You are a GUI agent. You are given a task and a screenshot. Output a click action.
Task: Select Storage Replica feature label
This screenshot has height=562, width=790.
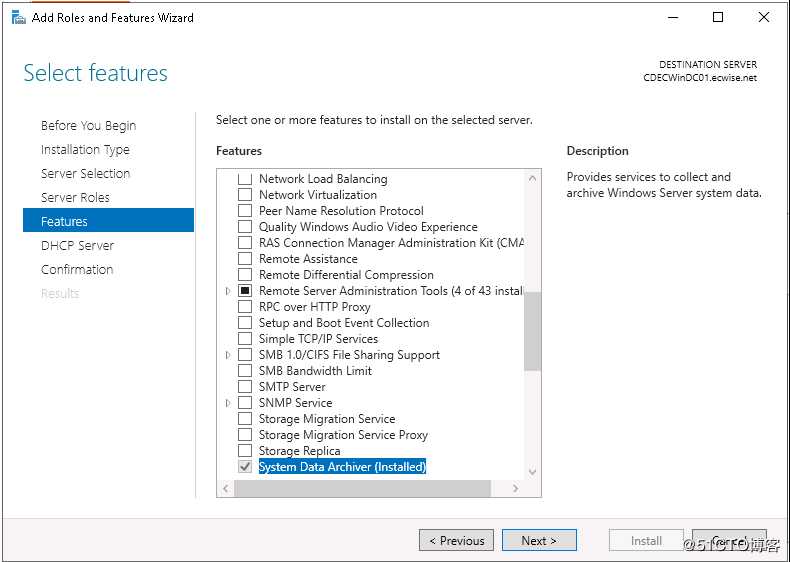point(299,451)
